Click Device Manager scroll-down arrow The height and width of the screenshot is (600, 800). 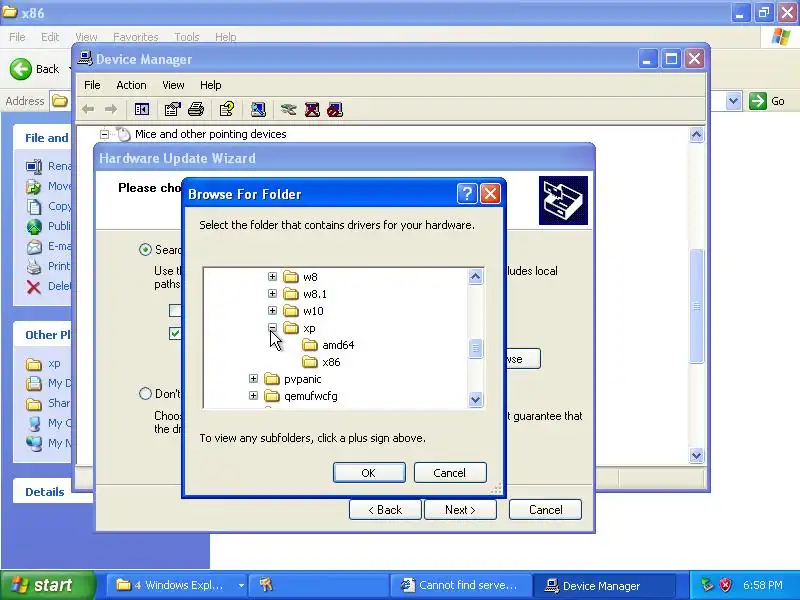[696, 455]
